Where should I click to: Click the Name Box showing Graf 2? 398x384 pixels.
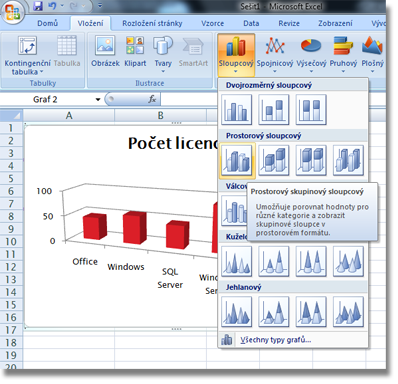pyautogui.click(x=45, y=99)
